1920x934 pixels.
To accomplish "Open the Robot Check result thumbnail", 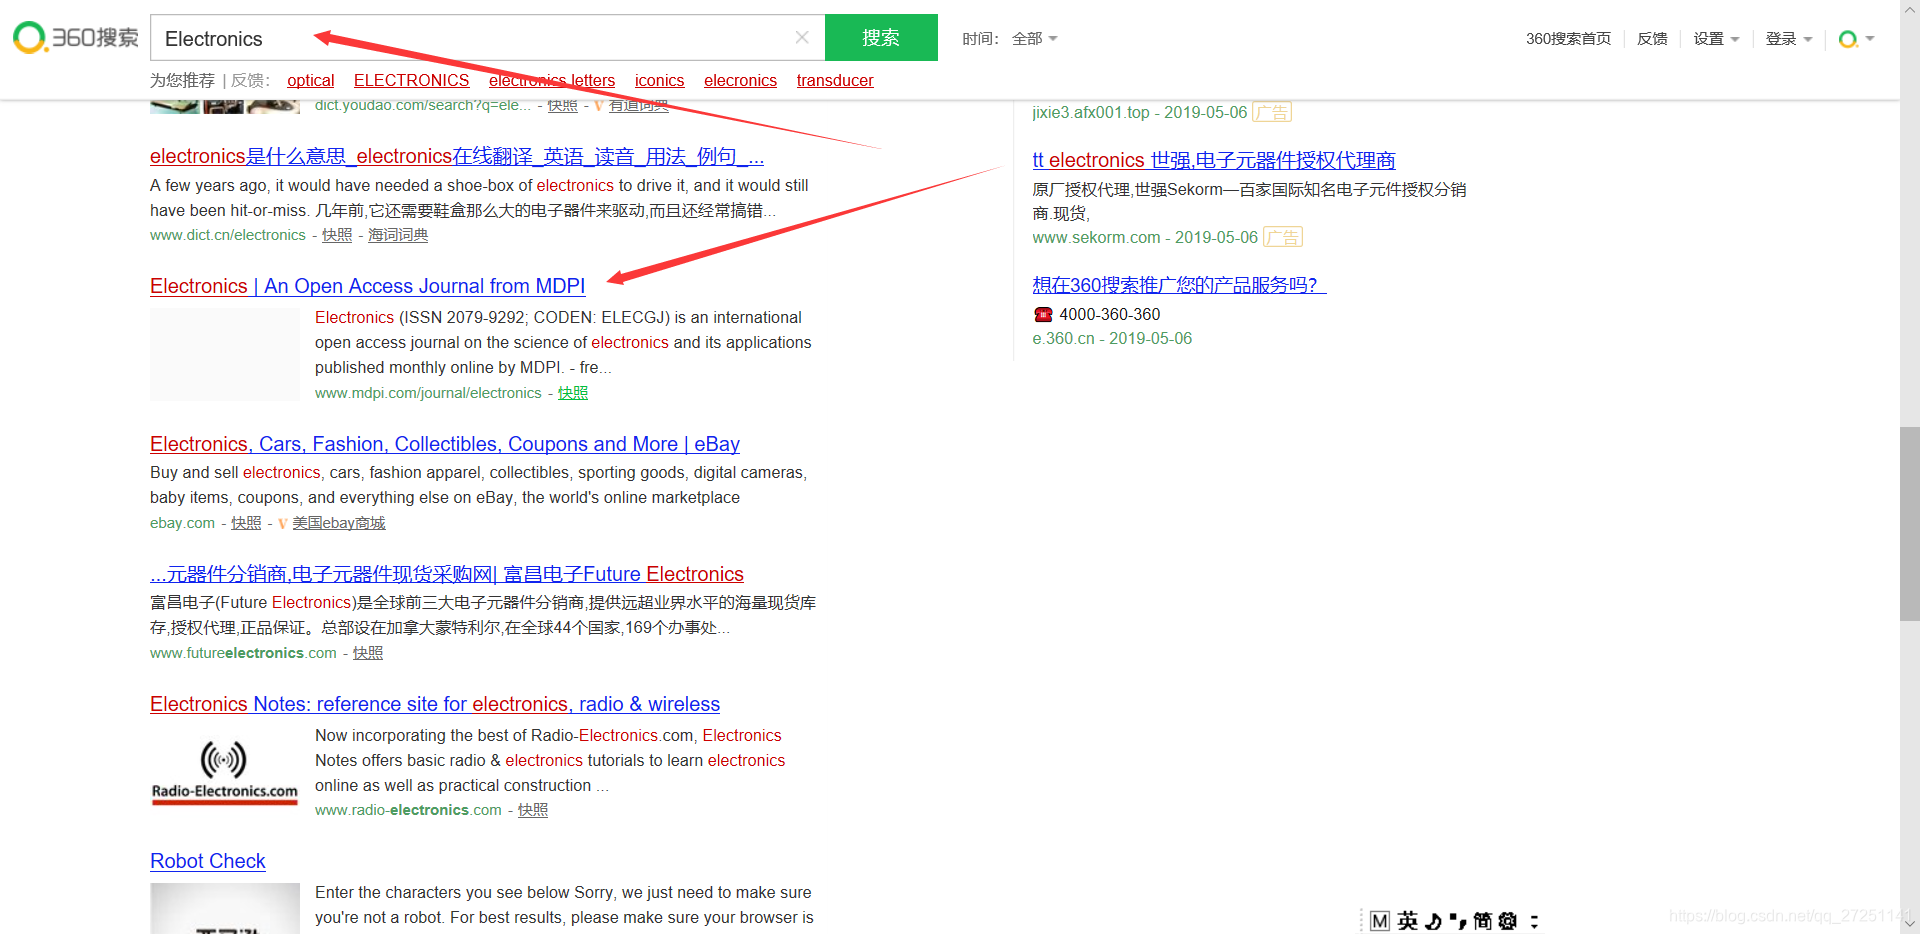I will [x=225, y=908].
